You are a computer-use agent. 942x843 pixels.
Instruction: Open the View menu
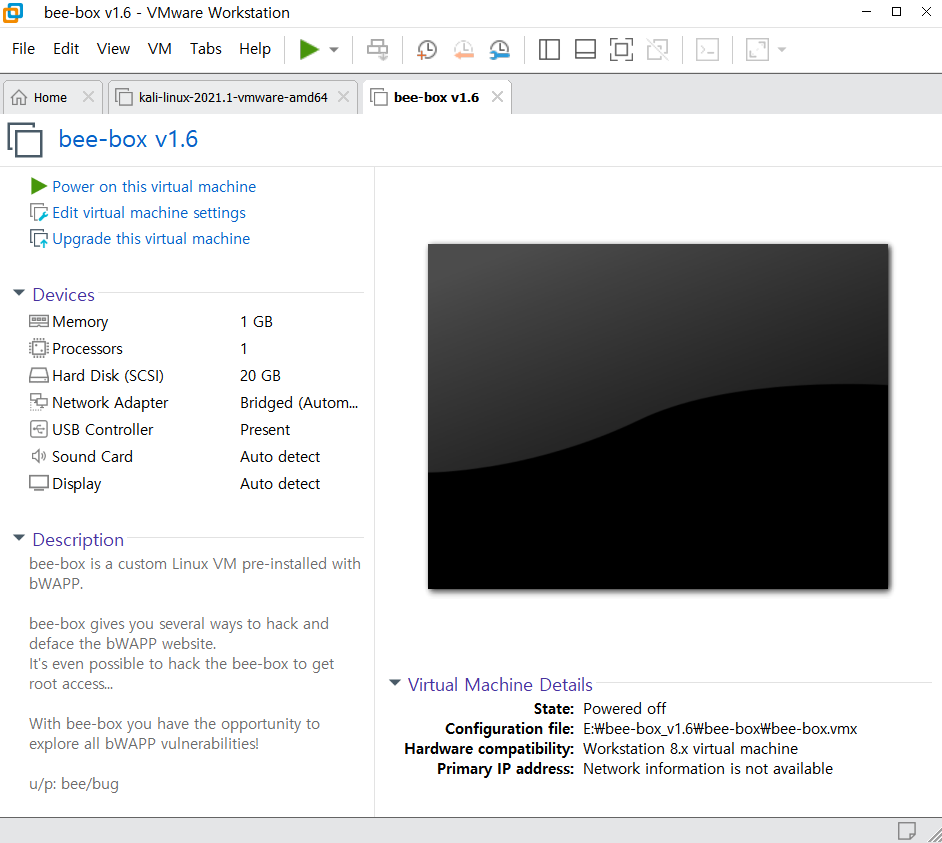click(113, 49)
